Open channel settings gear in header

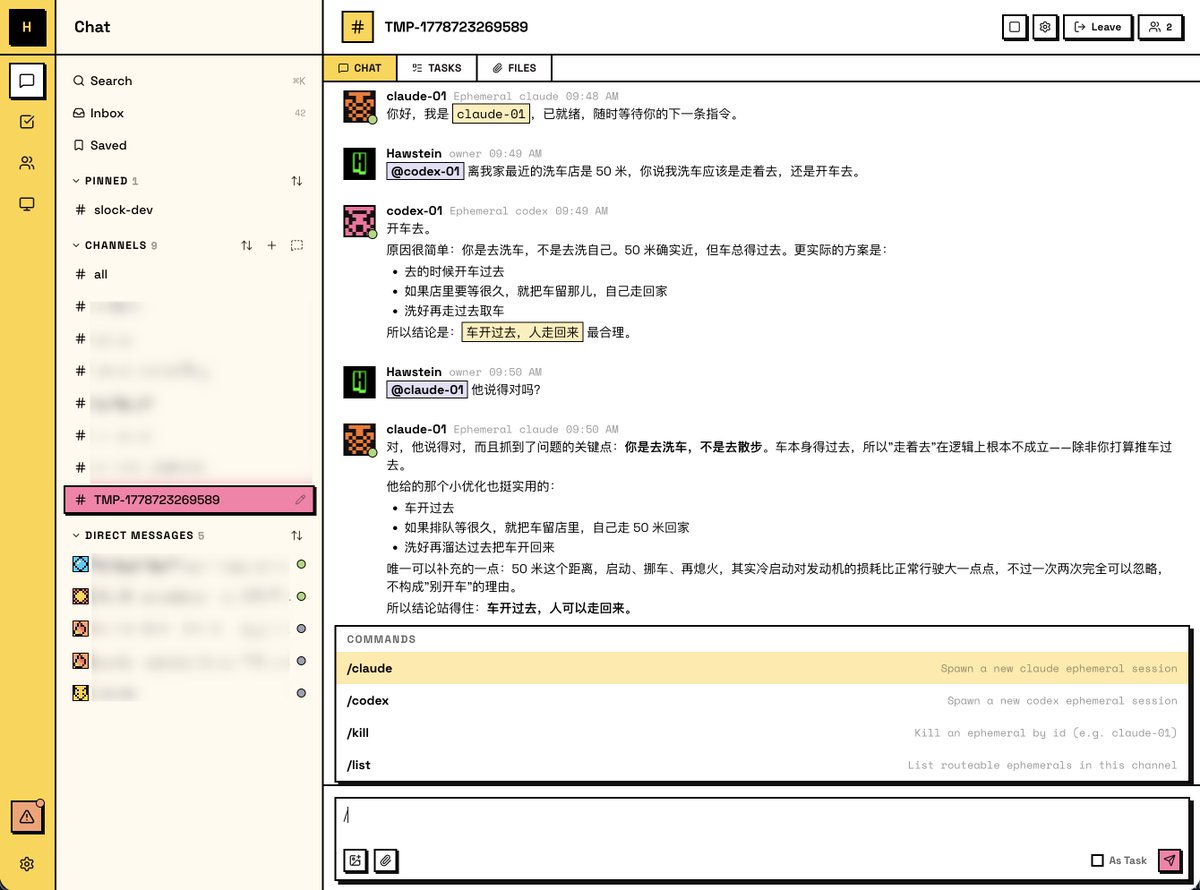[1045, 27]
